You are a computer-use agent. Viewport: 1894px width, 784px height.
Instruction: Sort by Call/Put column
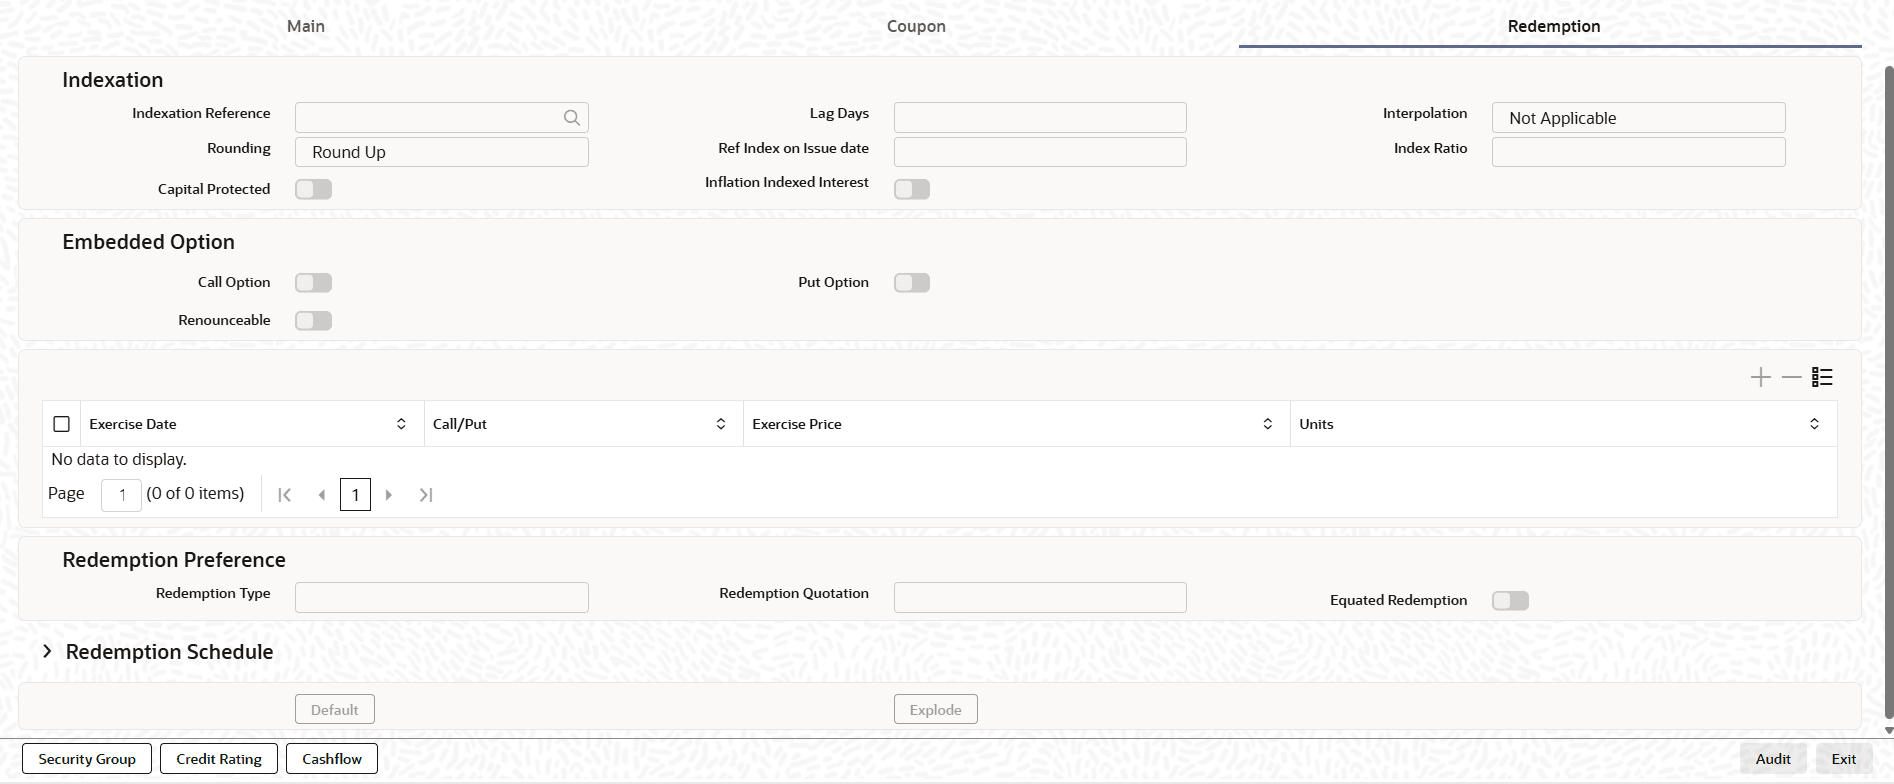coord(721,424)
